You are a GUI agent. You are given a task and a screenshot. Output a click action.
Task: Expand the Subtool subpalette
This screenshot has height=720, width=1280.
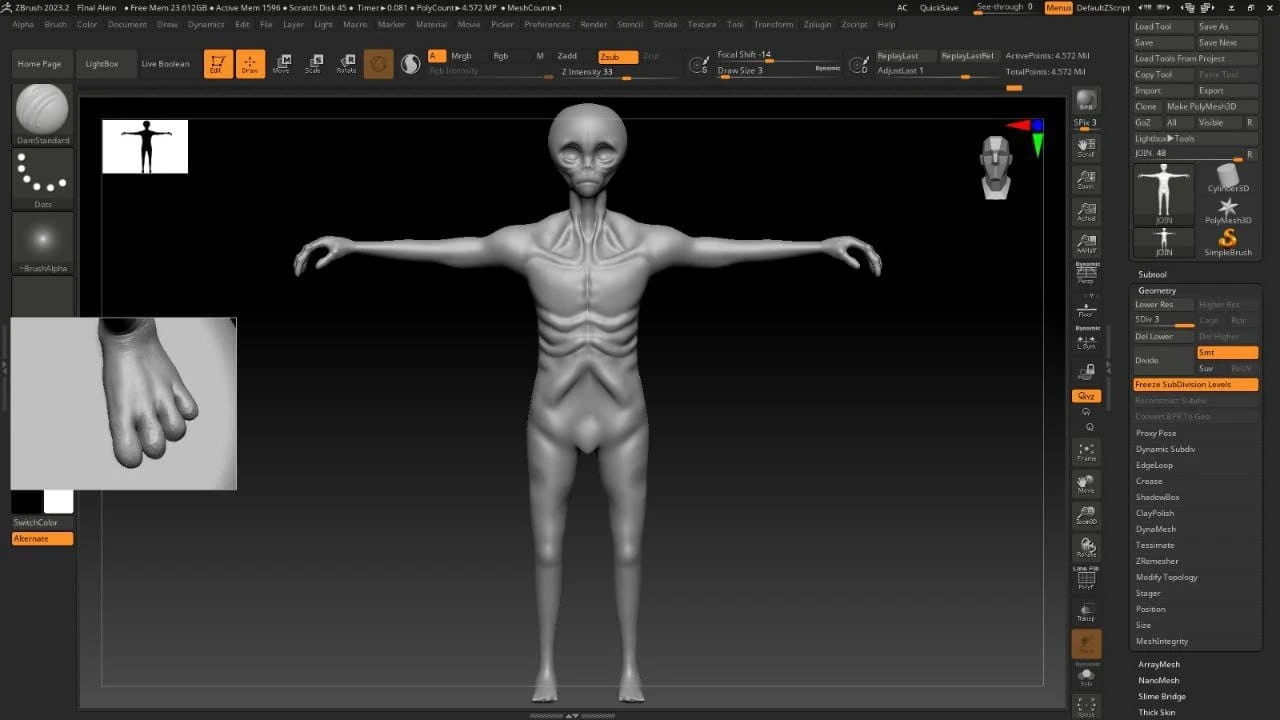point(1153,274)
